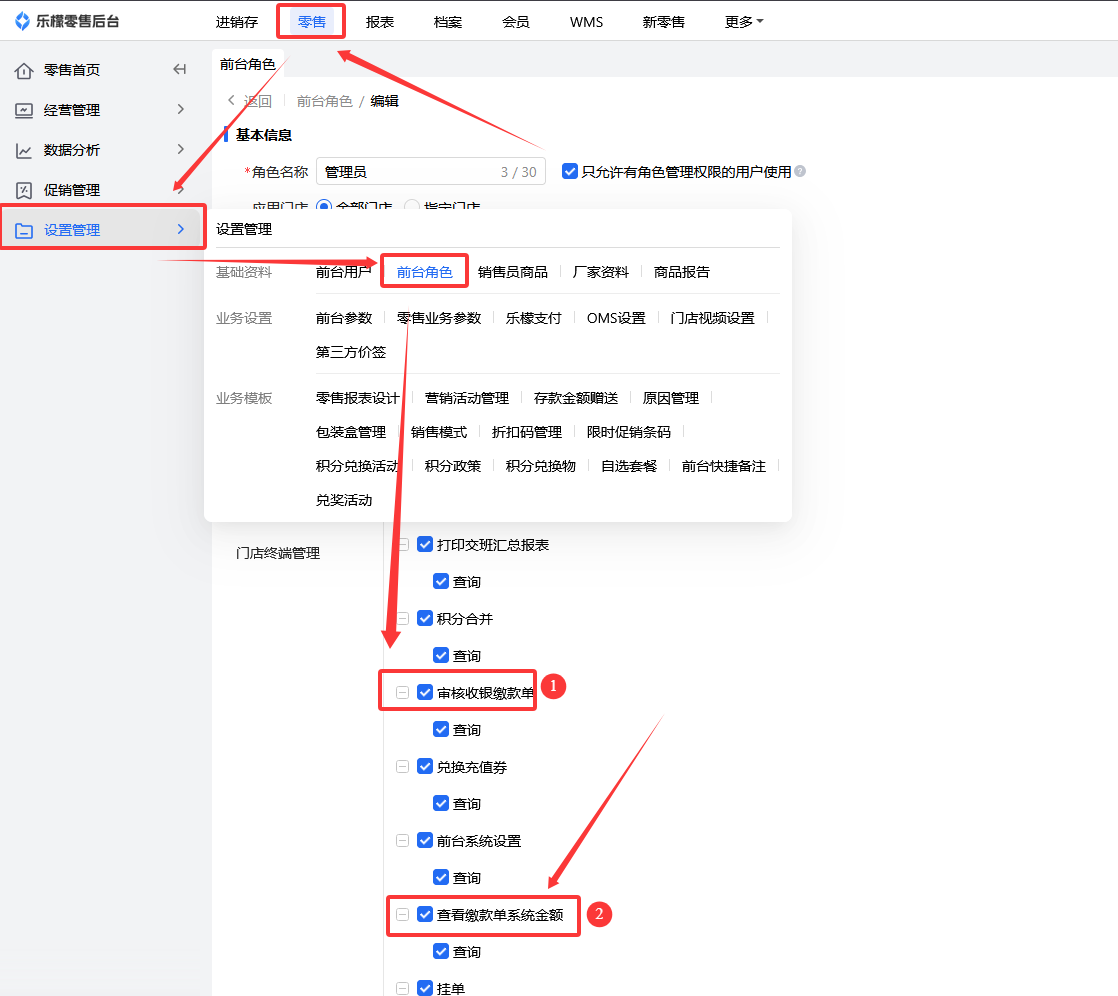Screen dimensions: 1118x996
Task: Open the WMS top menu
Action: click(586, 22)
